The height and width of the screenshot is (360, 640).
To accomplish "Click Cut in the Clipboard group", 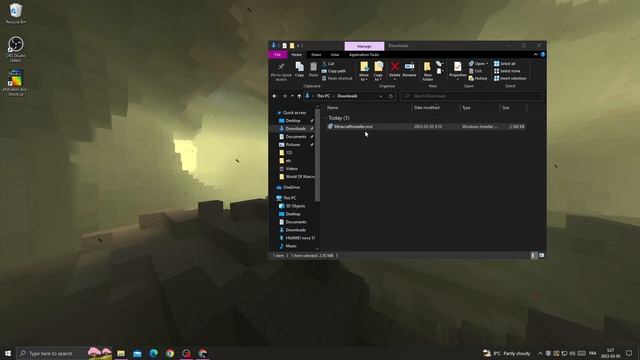I will pos(328,64).
